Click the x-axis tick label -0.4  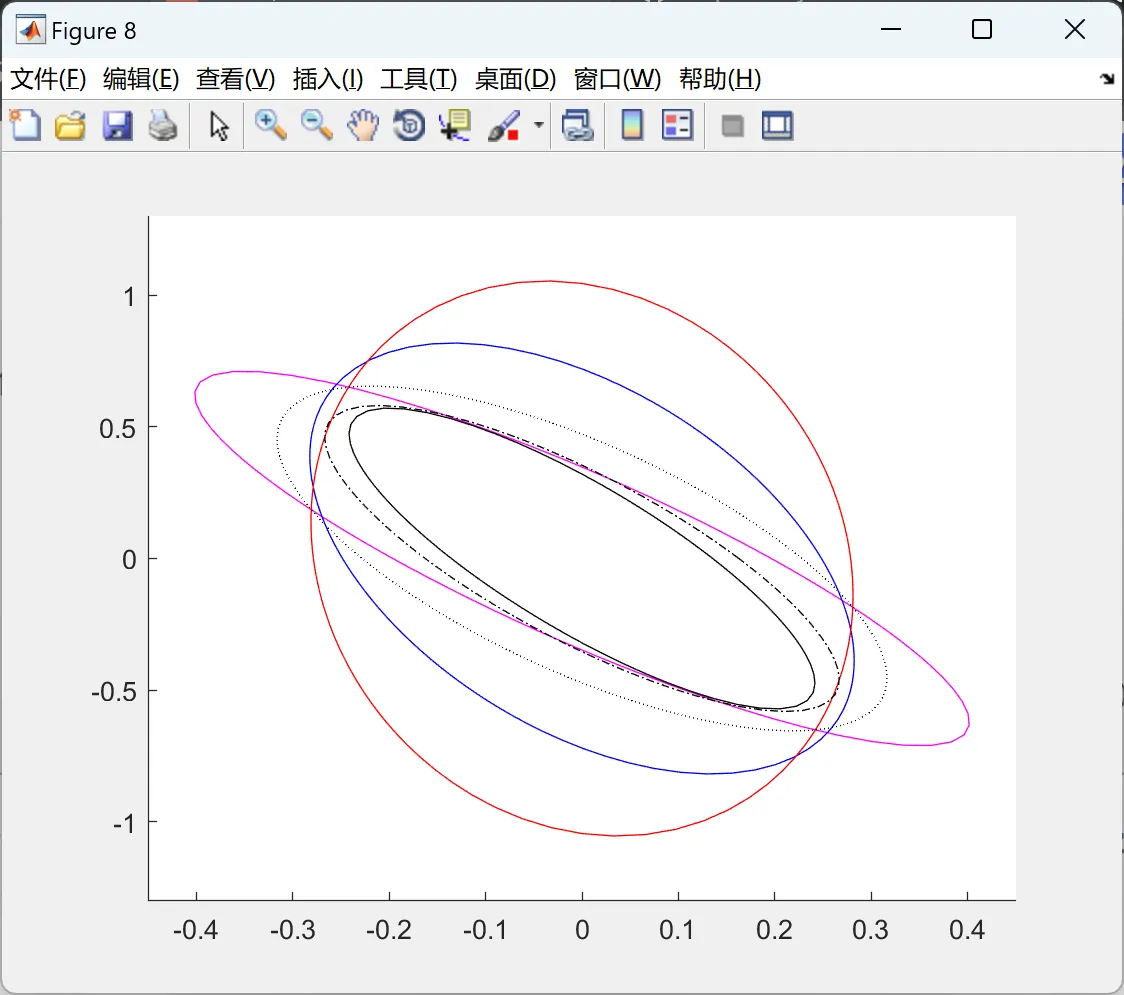point(195,930)
